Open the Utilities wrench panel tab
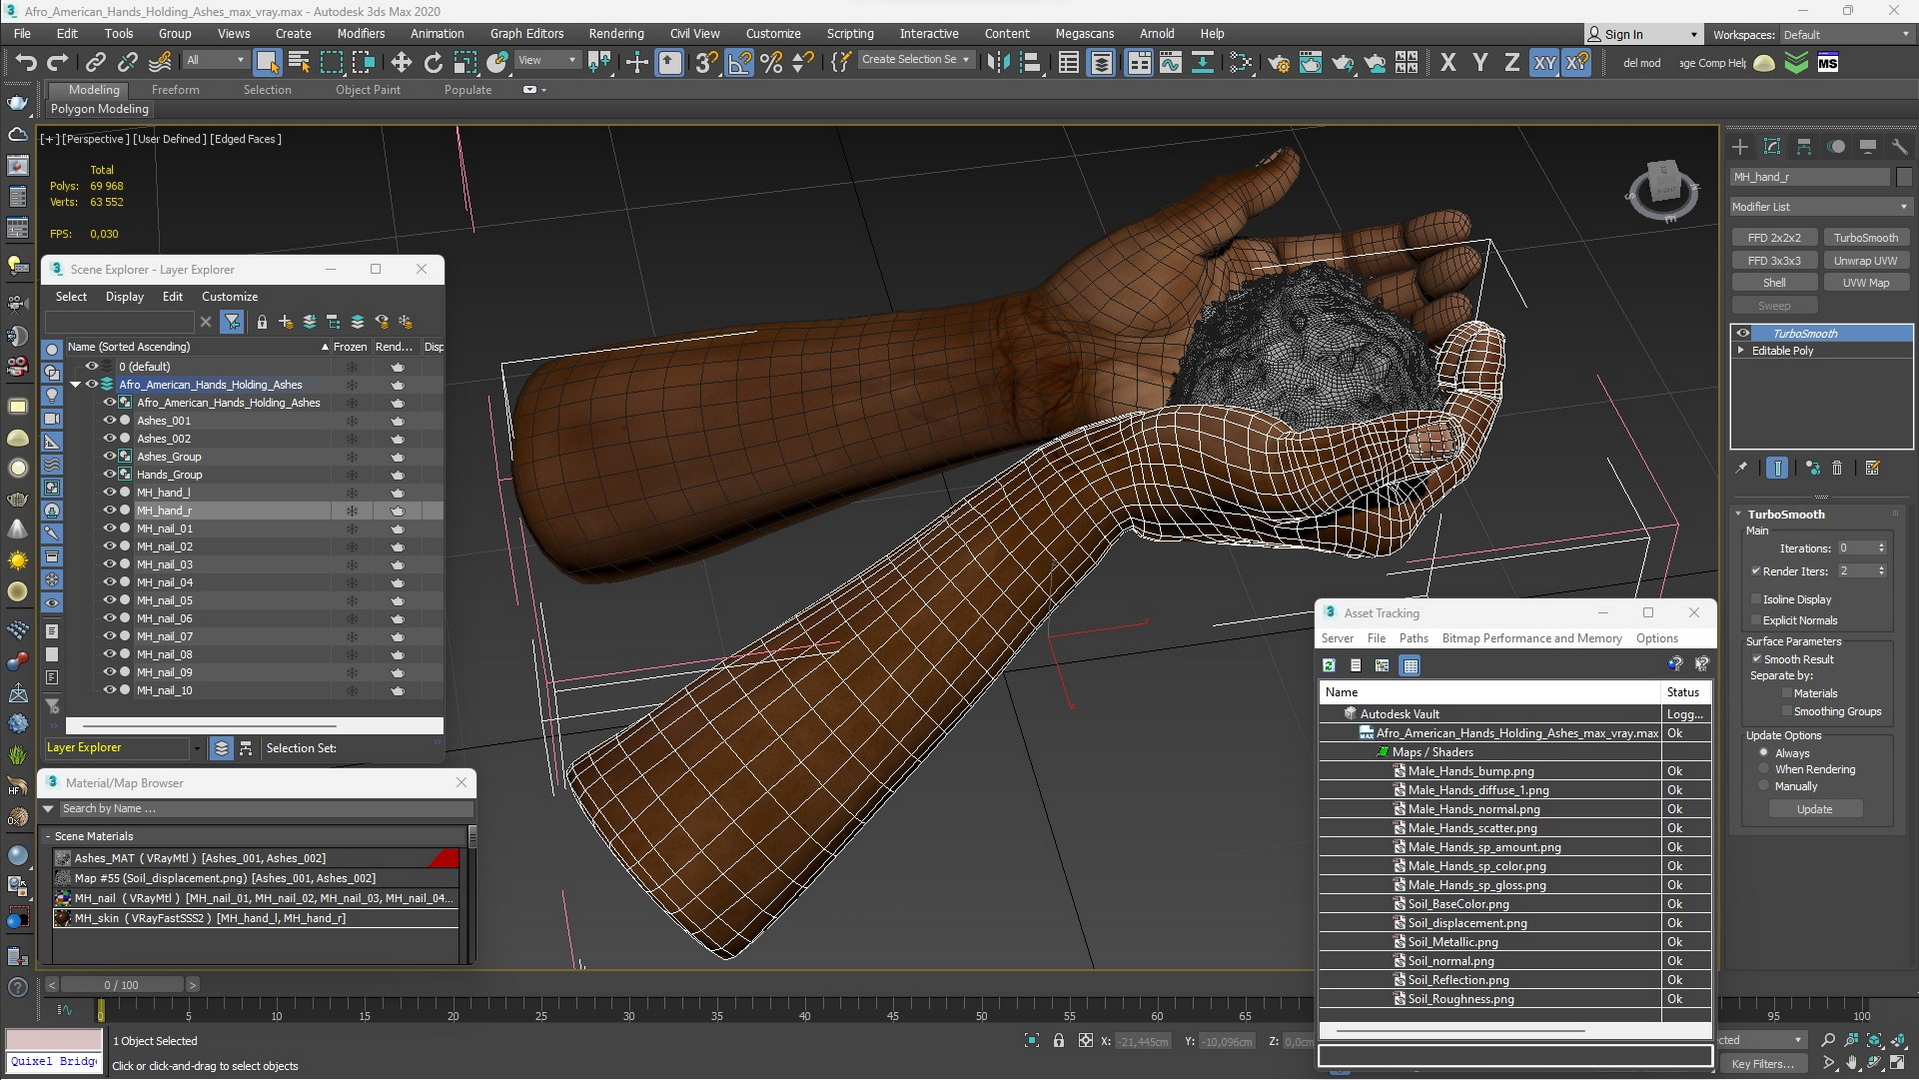1919x1080 pixels. coord(1899,146)
